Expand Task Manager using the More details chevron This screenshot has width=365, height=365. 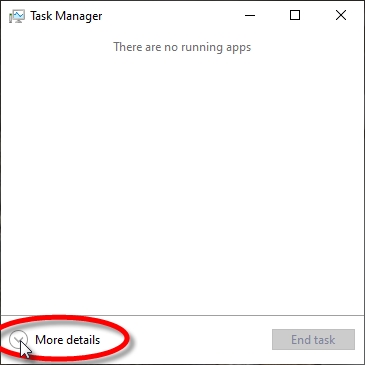pos(18,340)
